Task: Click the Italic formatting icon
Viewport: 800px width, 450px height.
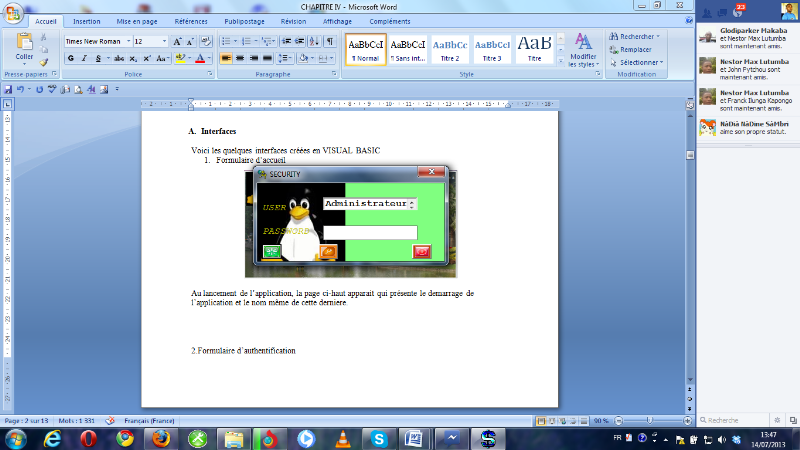Action: click(x=83, y=59)
